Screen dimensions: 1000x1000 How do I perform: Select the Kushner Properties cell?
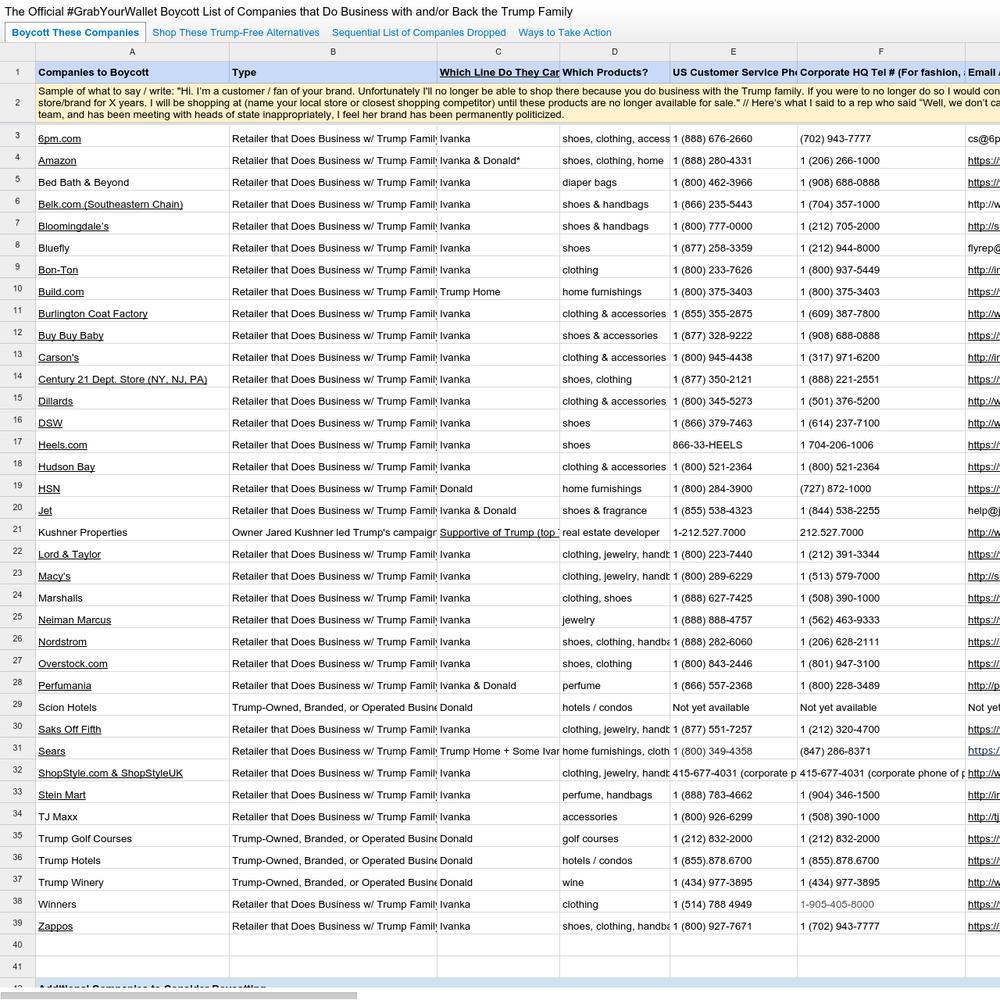(132, 533)
